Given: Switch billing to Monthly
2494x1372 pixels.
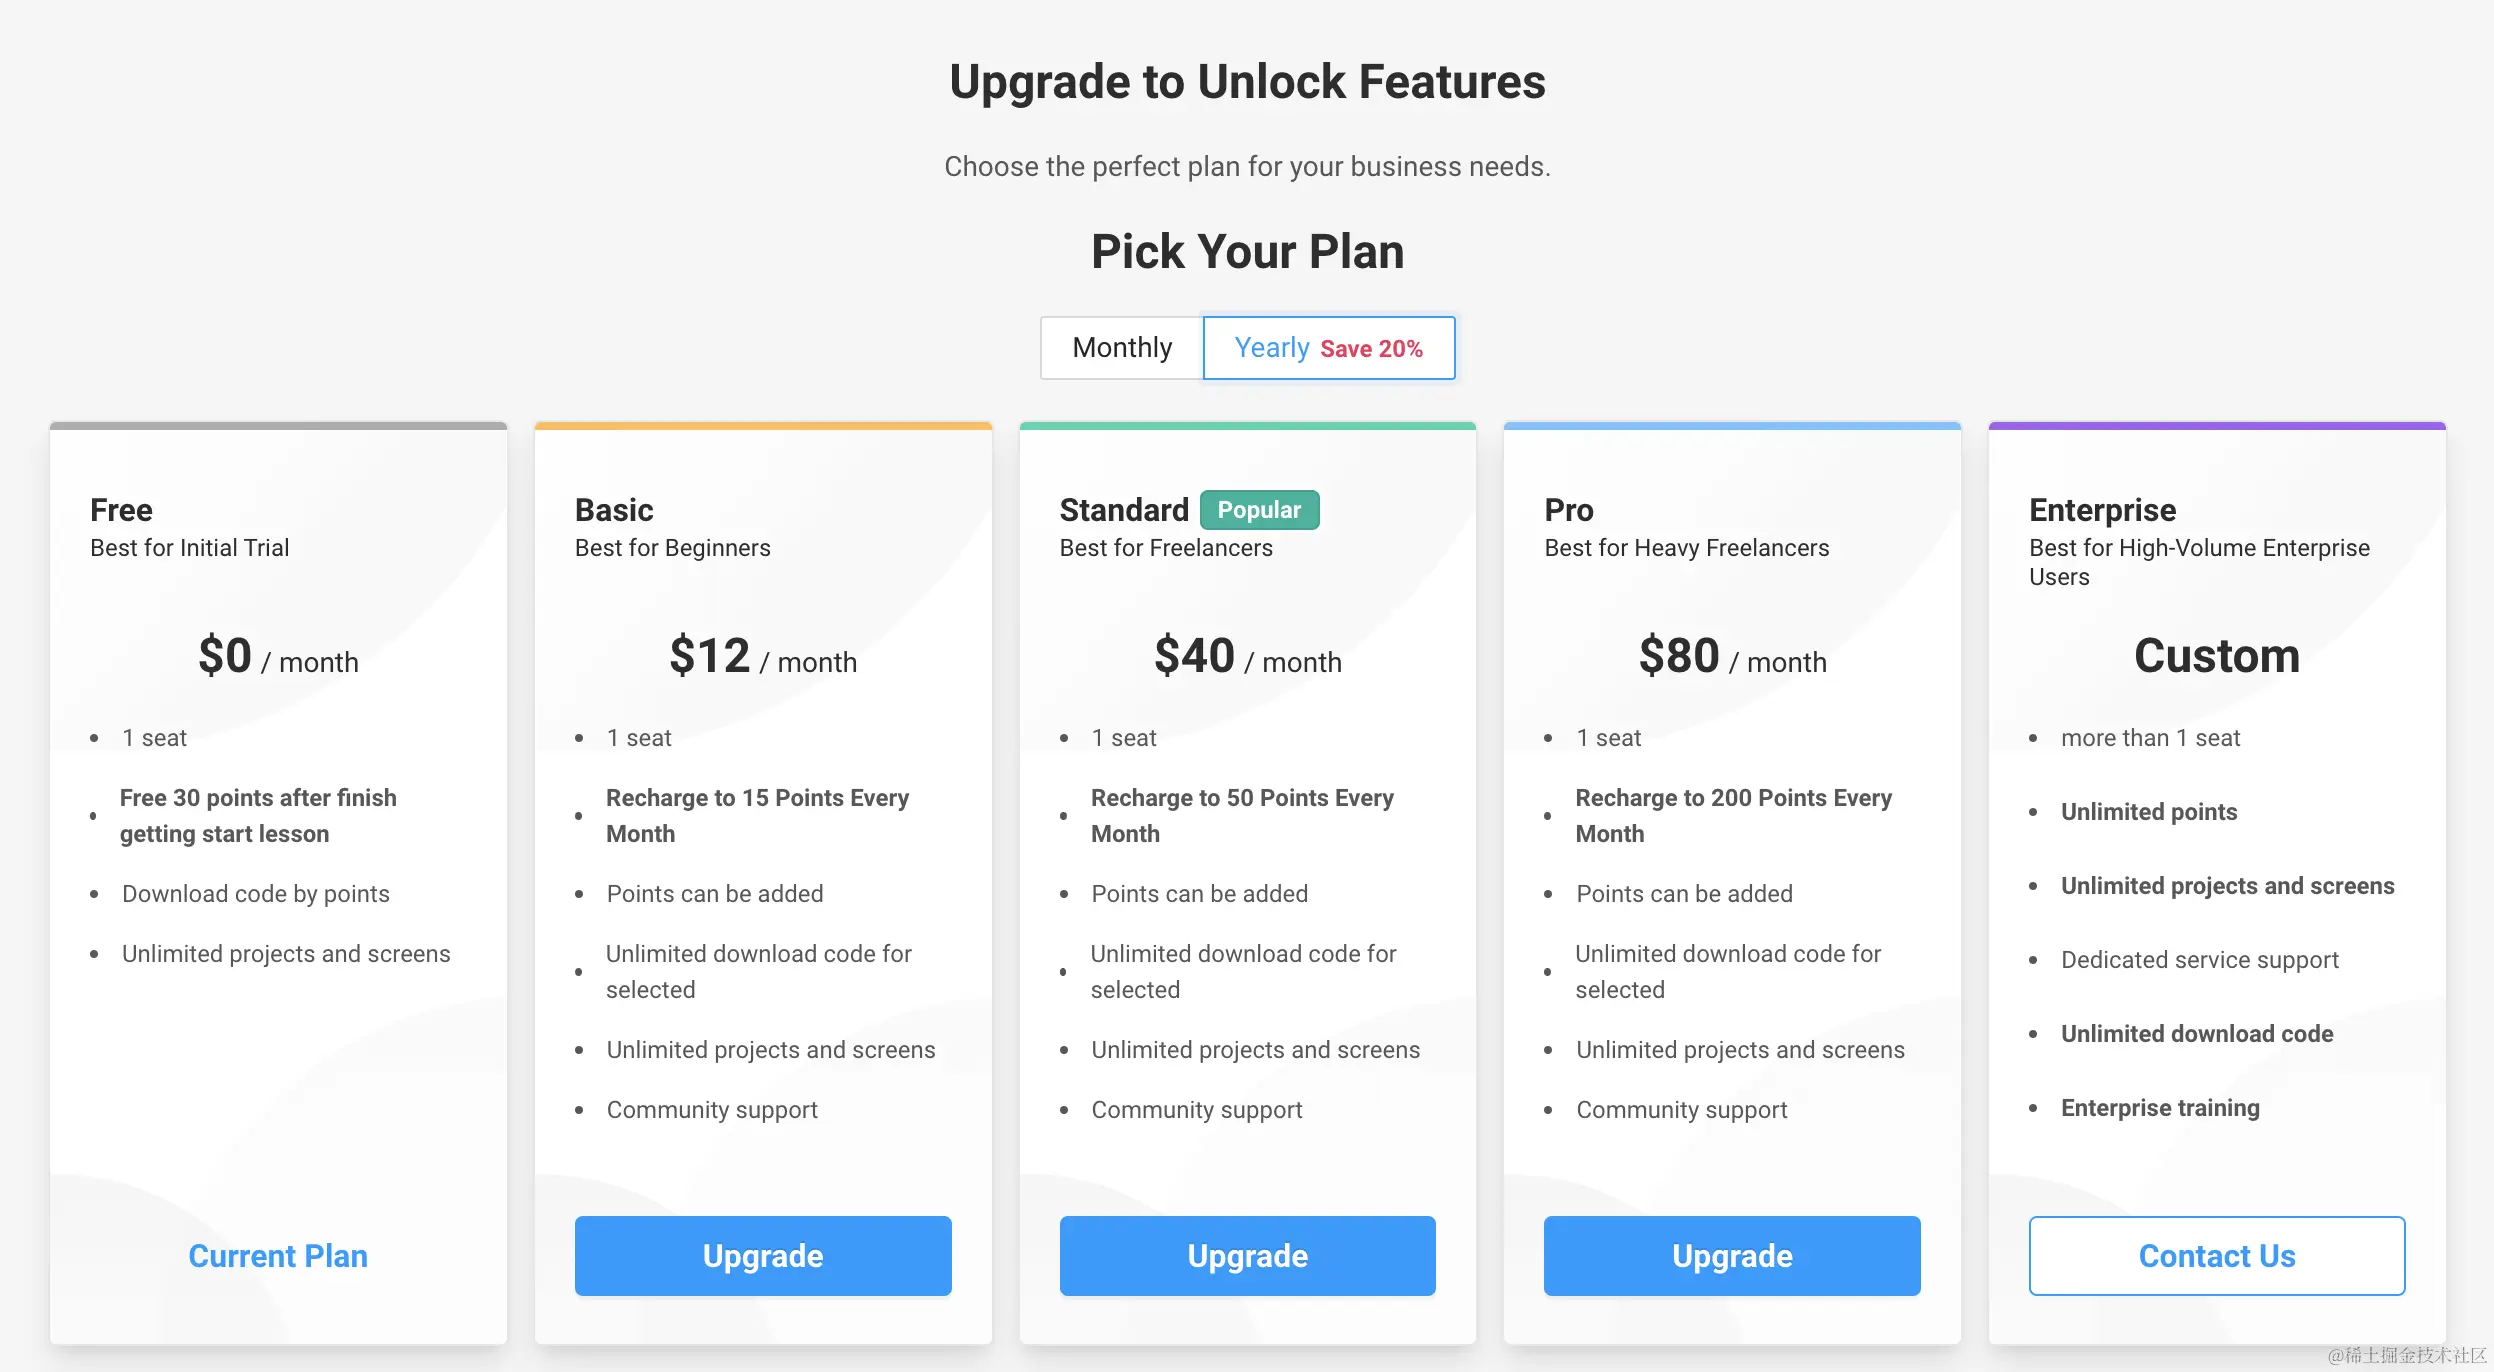Looking at the screenshot, I should [x=1121, y=348].
